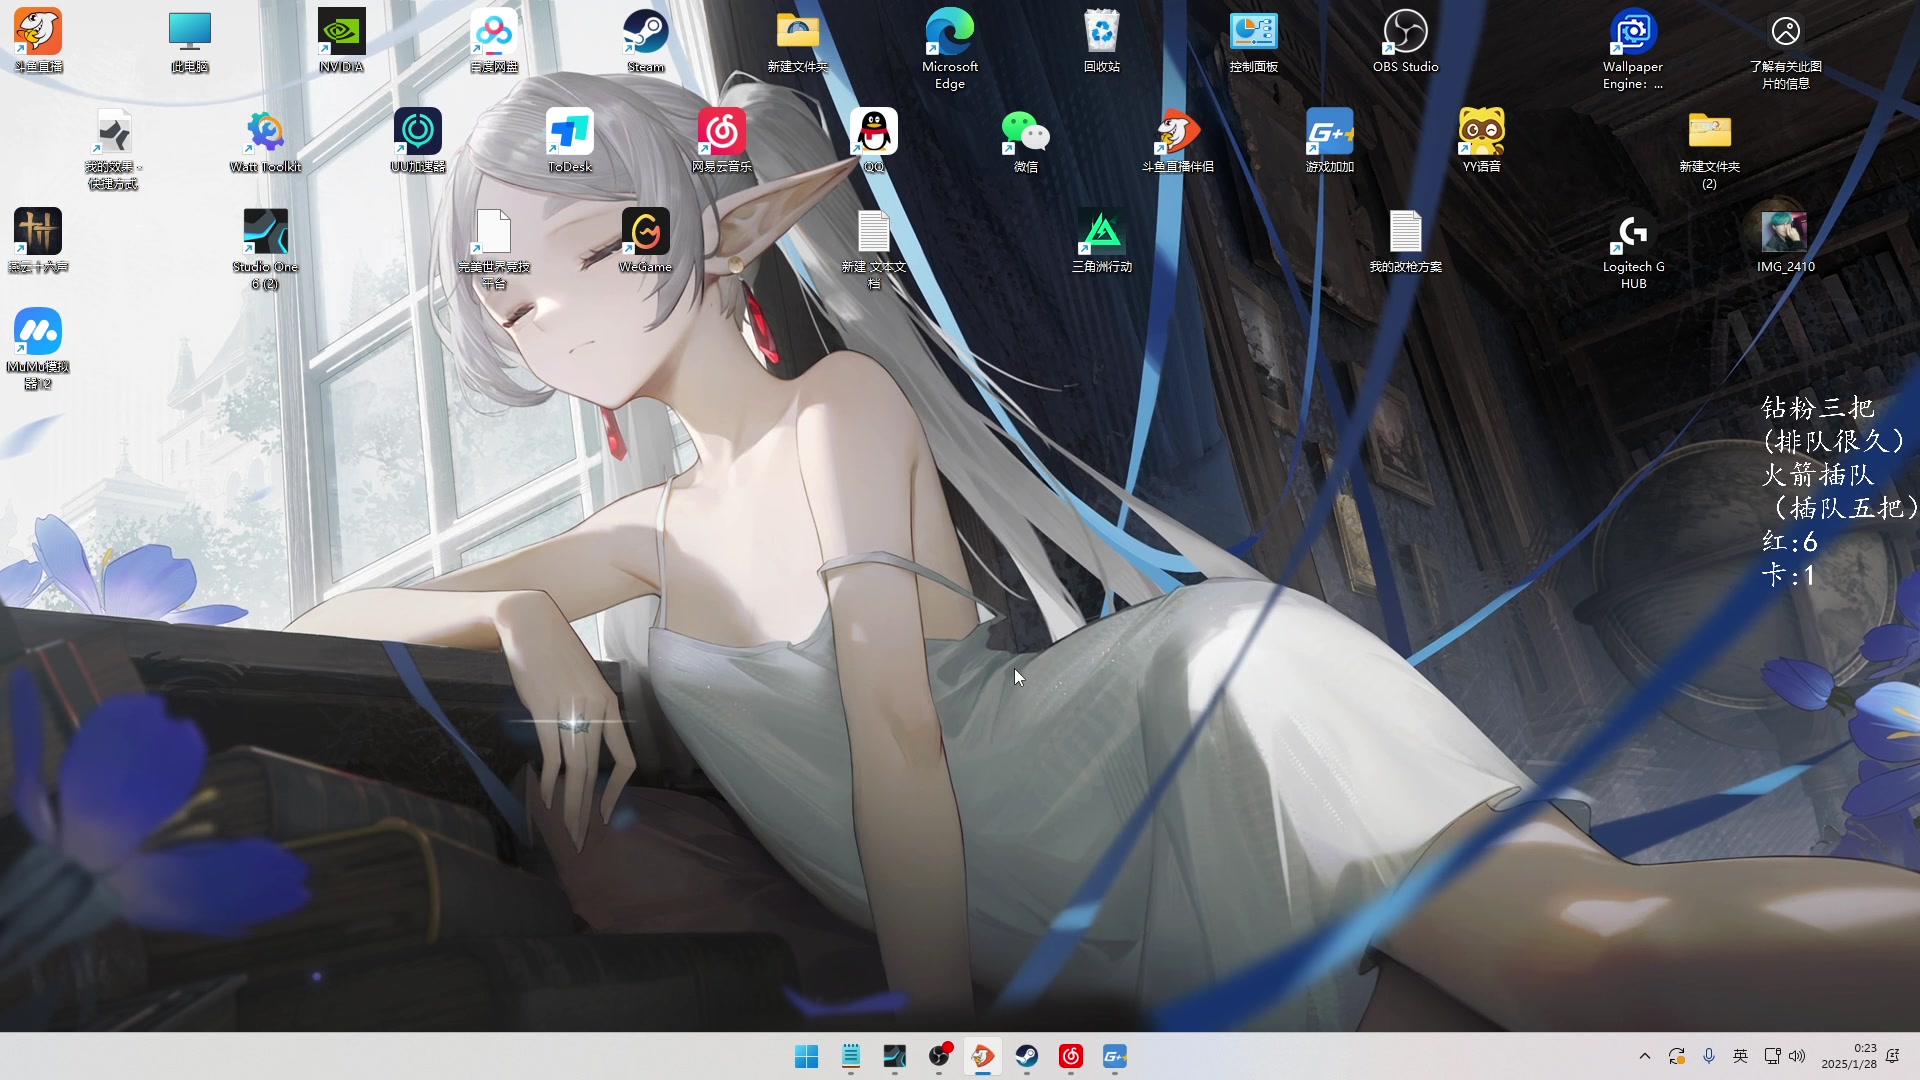Switch to 游戏加加 in the taskbar

coord(1115,1056)
